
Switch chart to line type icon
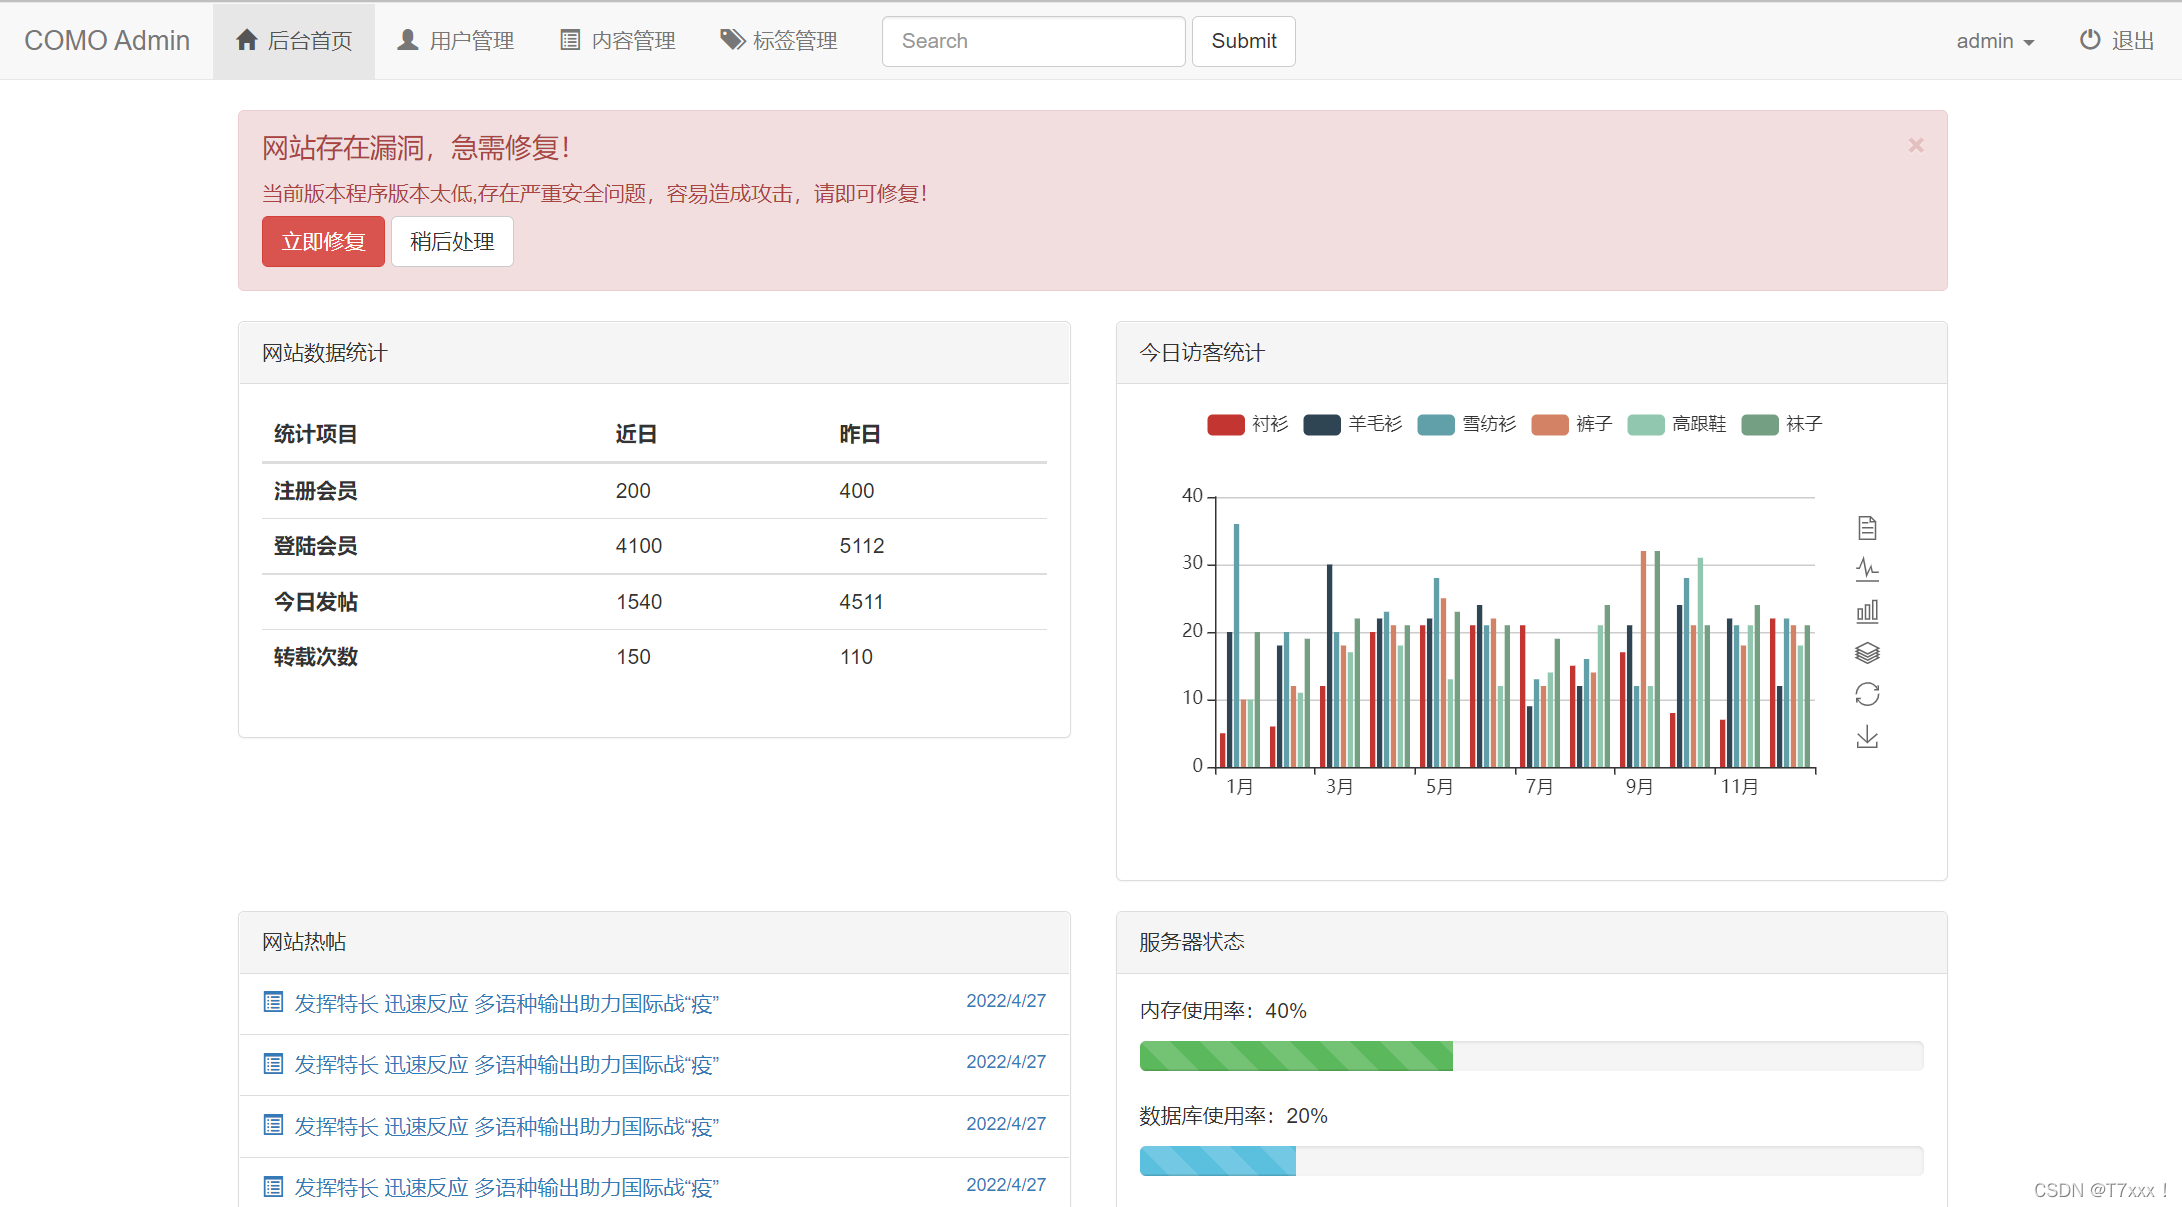(1867, 569)
